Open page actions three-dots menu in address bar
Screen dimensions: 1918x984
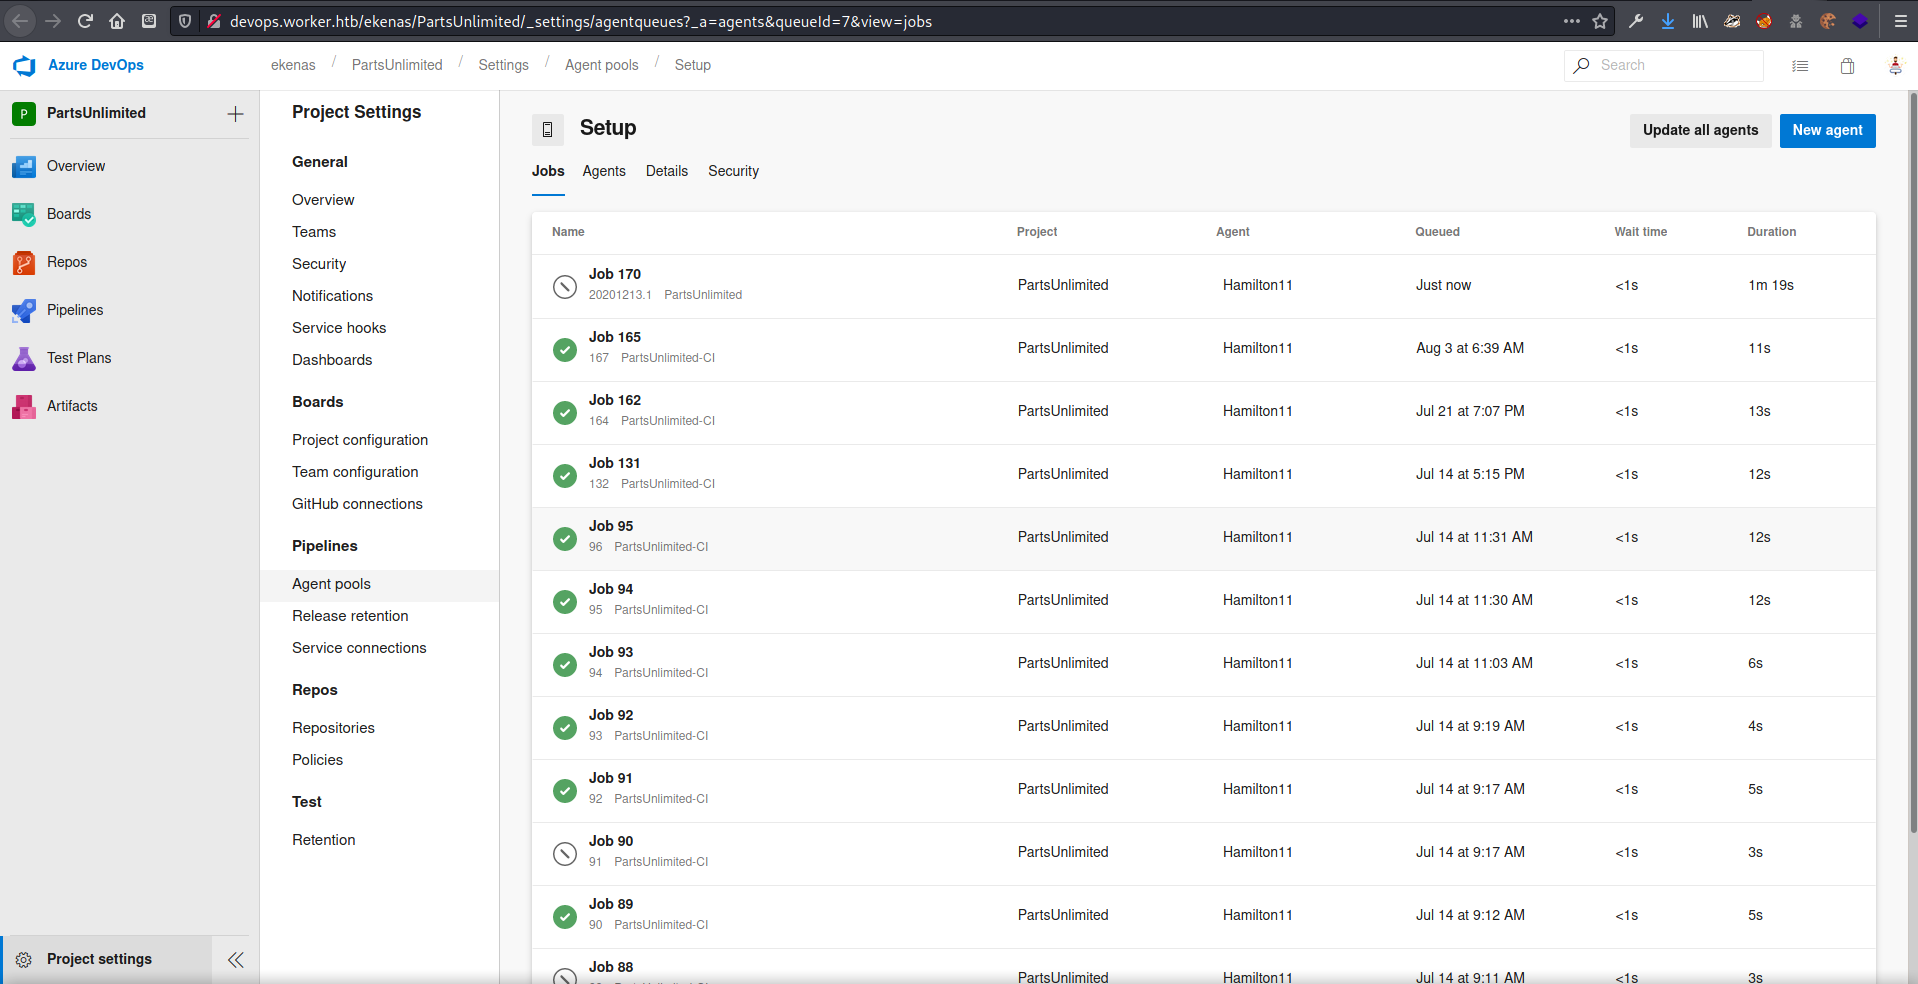pyautogui.click(x=1572, y=21)
